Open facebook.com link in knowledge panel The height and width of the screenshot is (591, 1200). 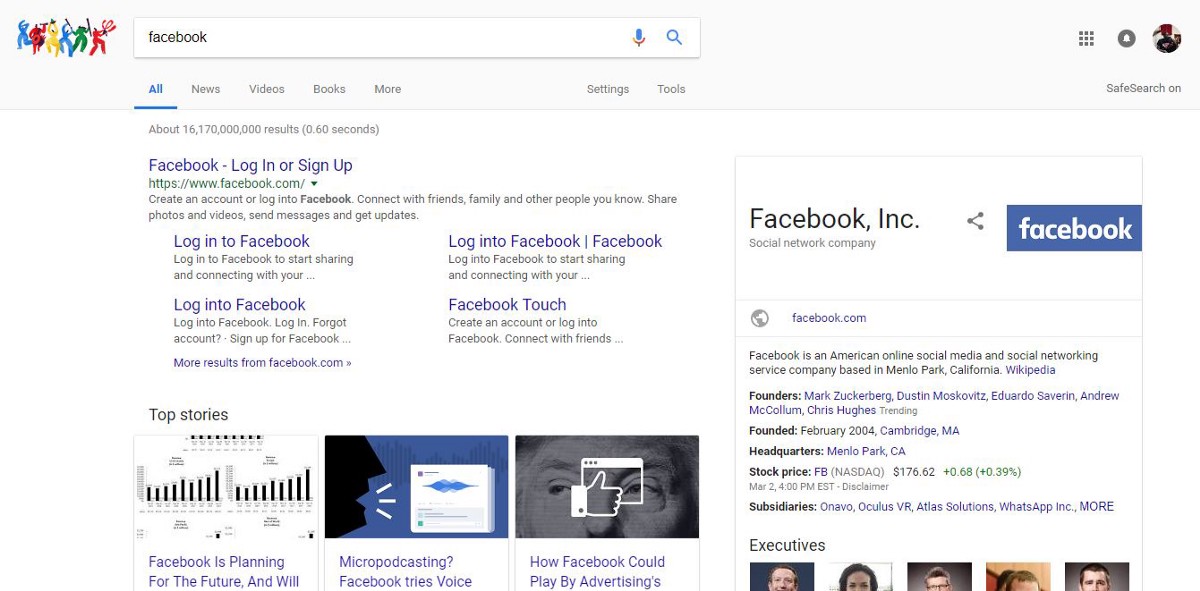tap(829, 318)
